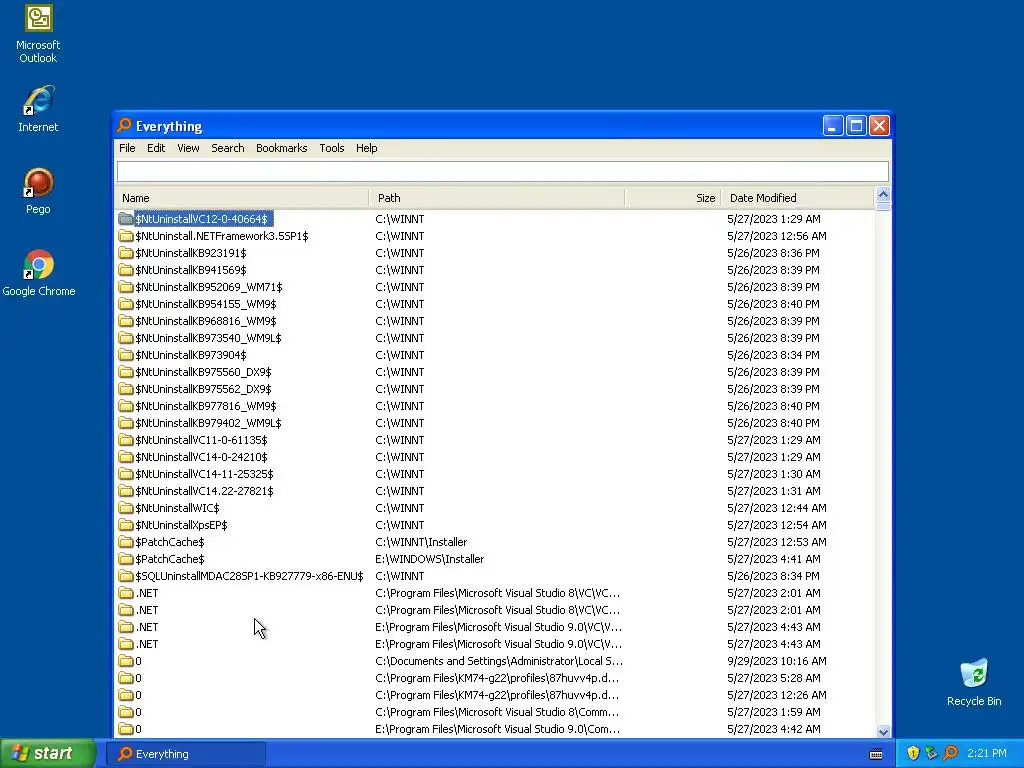1024x768 pixels.
Task: Click folder icon of $NtUninstallKB954155_WM9$
Action: pyautogui.click(x=125, y=304)
